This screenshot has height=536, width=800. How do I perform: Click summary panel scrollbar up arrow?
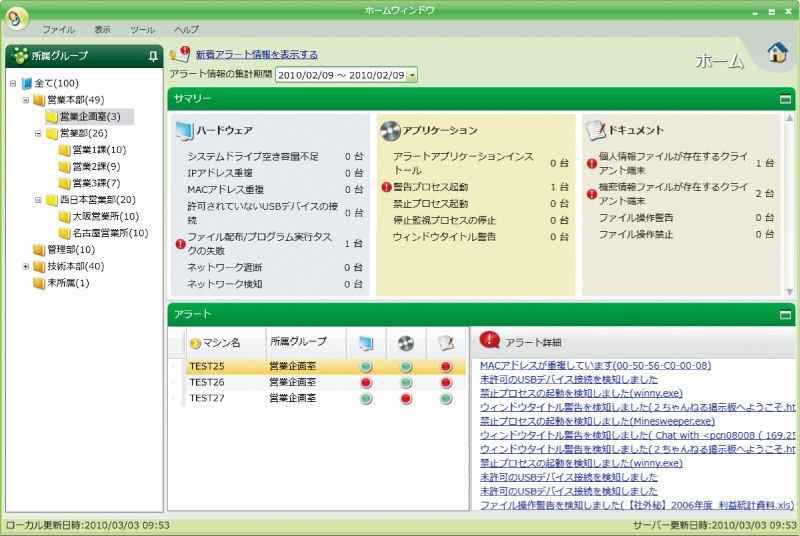tap(789, 118)
